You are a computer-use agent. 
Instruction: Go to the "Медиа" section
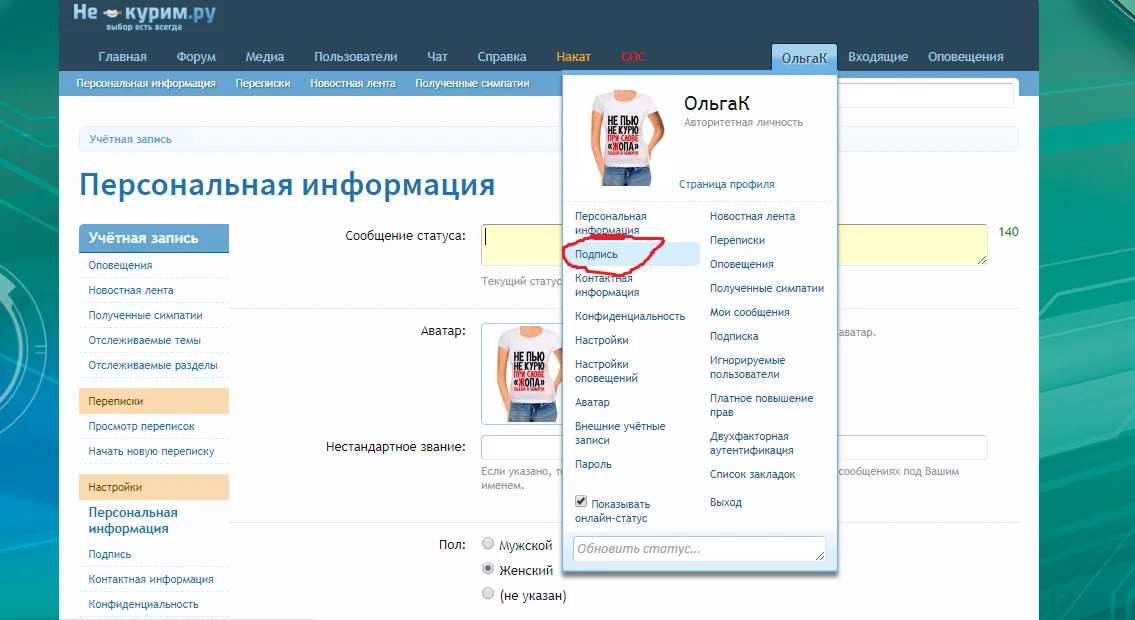[x=263, y=57]
